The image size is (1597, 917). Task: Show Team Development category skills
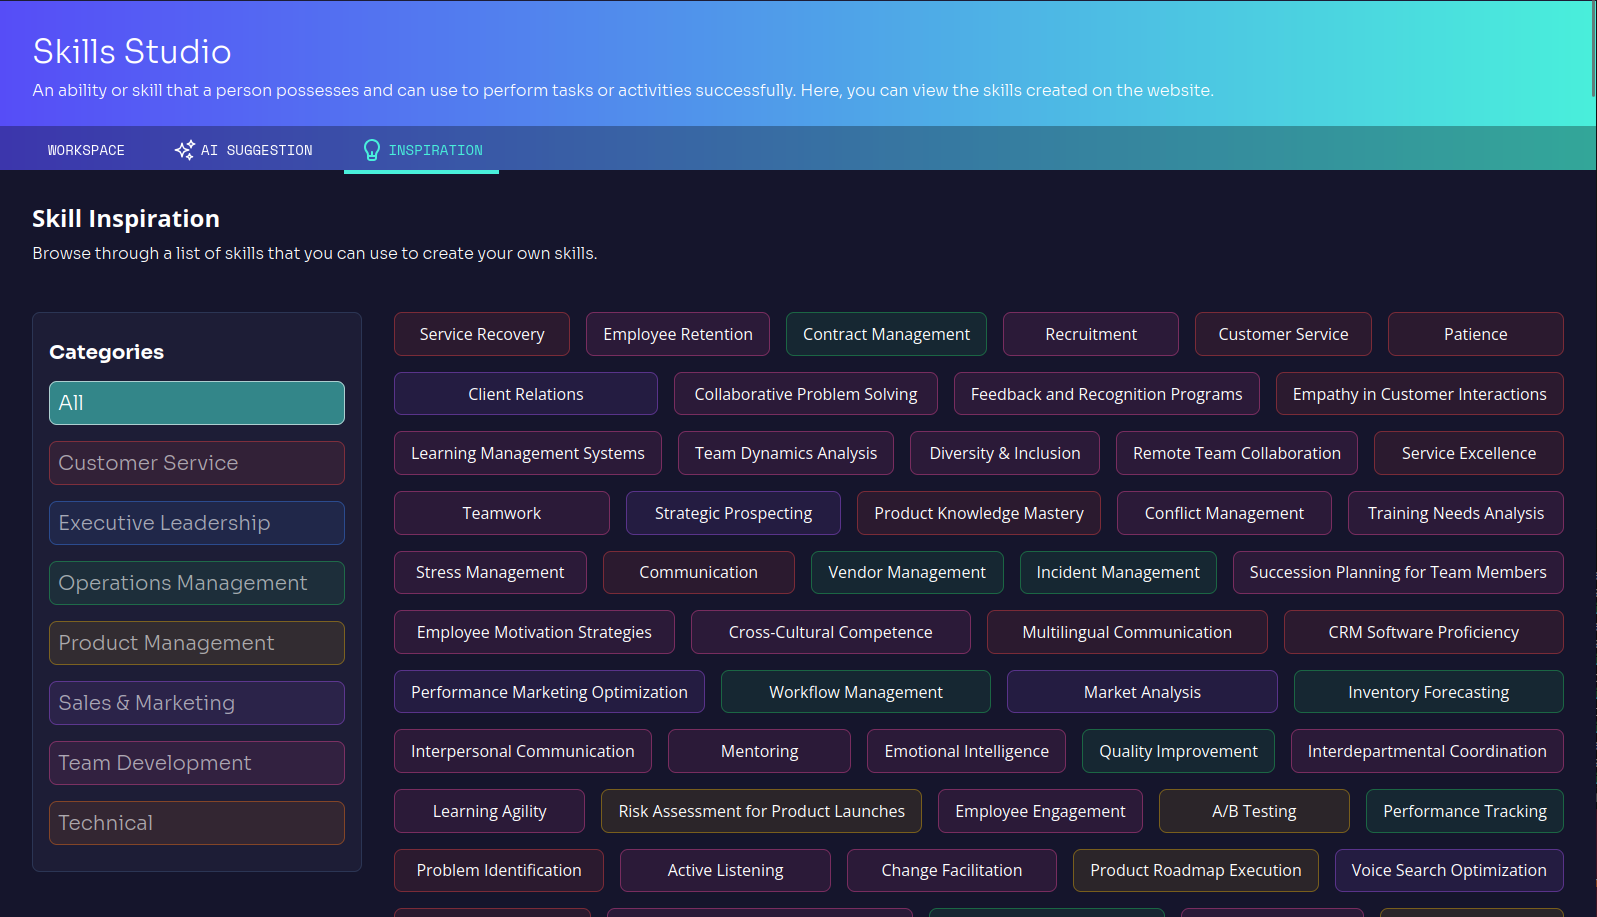197,763
